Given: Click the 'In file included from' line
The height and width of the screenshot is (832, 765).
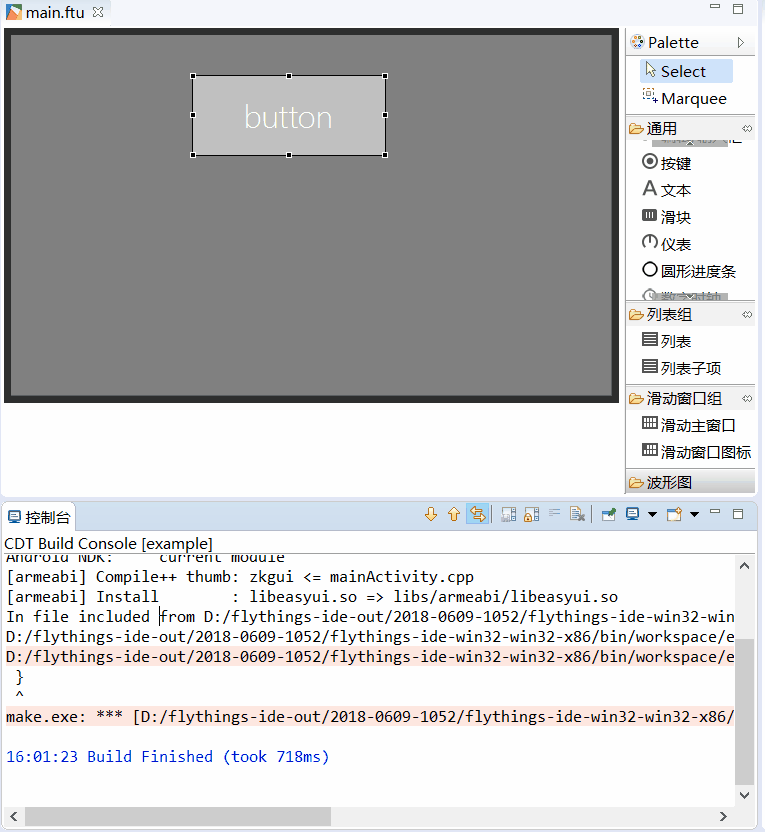Looking at the screenshot, I should (x=370, y=617).
